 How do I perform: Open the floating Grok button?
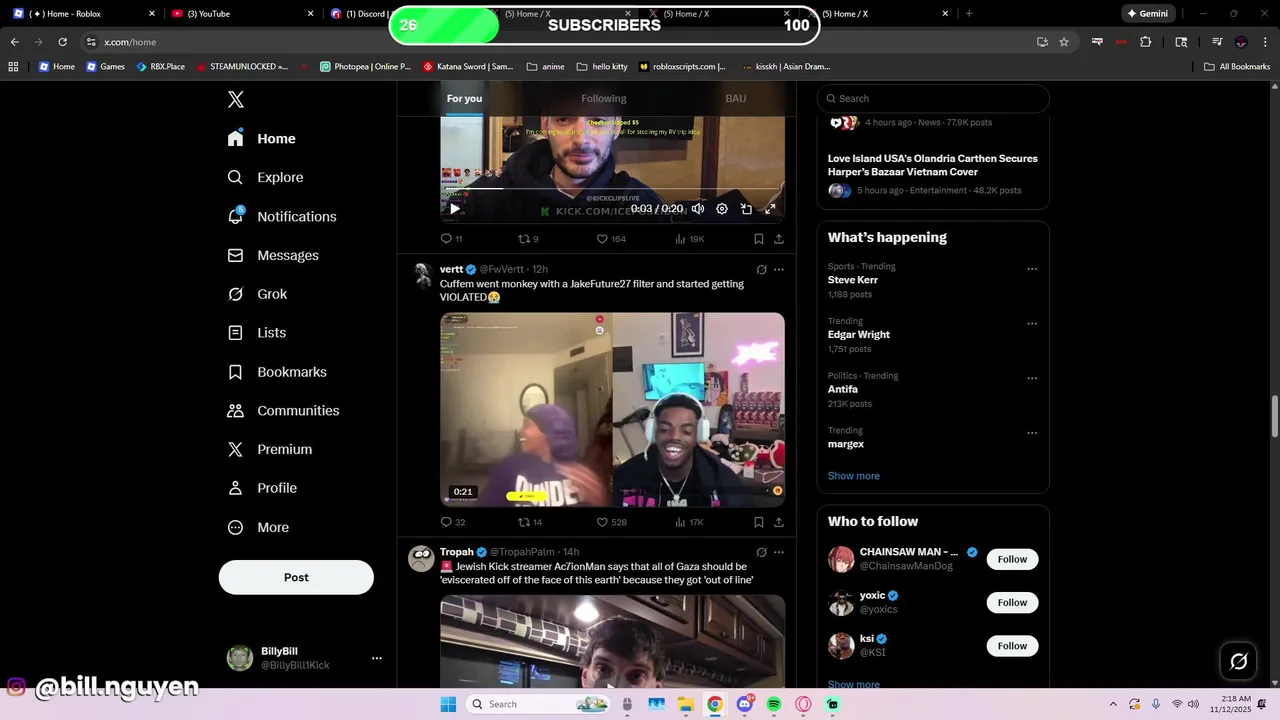click(x=1238, y=661)
